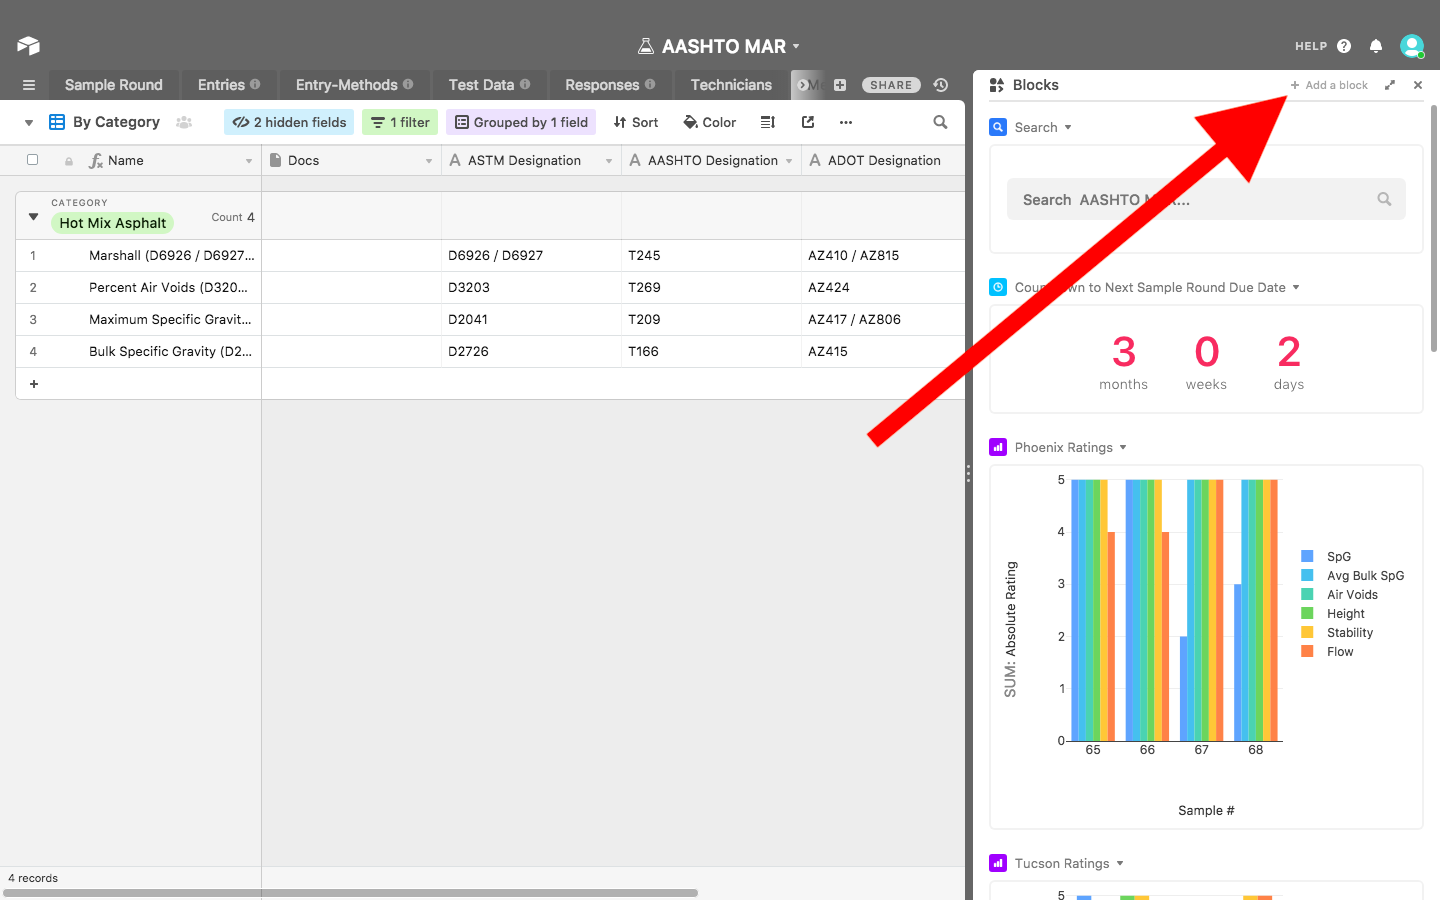This screenshot has width=1440, height=900.
Task: Open Grouped by 1 field menu
Action: click(x=521, y=122)
